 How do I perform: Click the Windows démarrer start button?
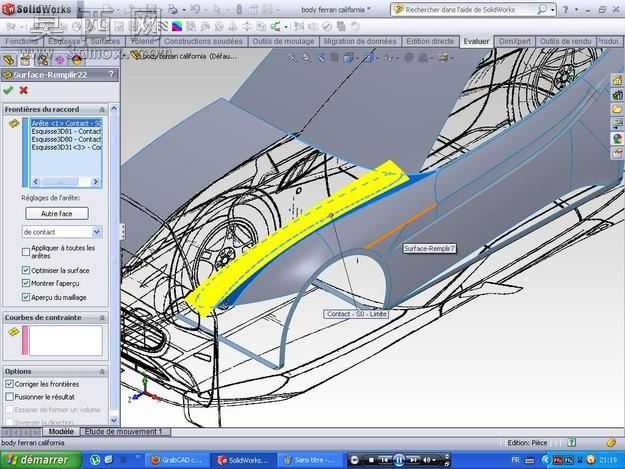(x=40, y=460)
